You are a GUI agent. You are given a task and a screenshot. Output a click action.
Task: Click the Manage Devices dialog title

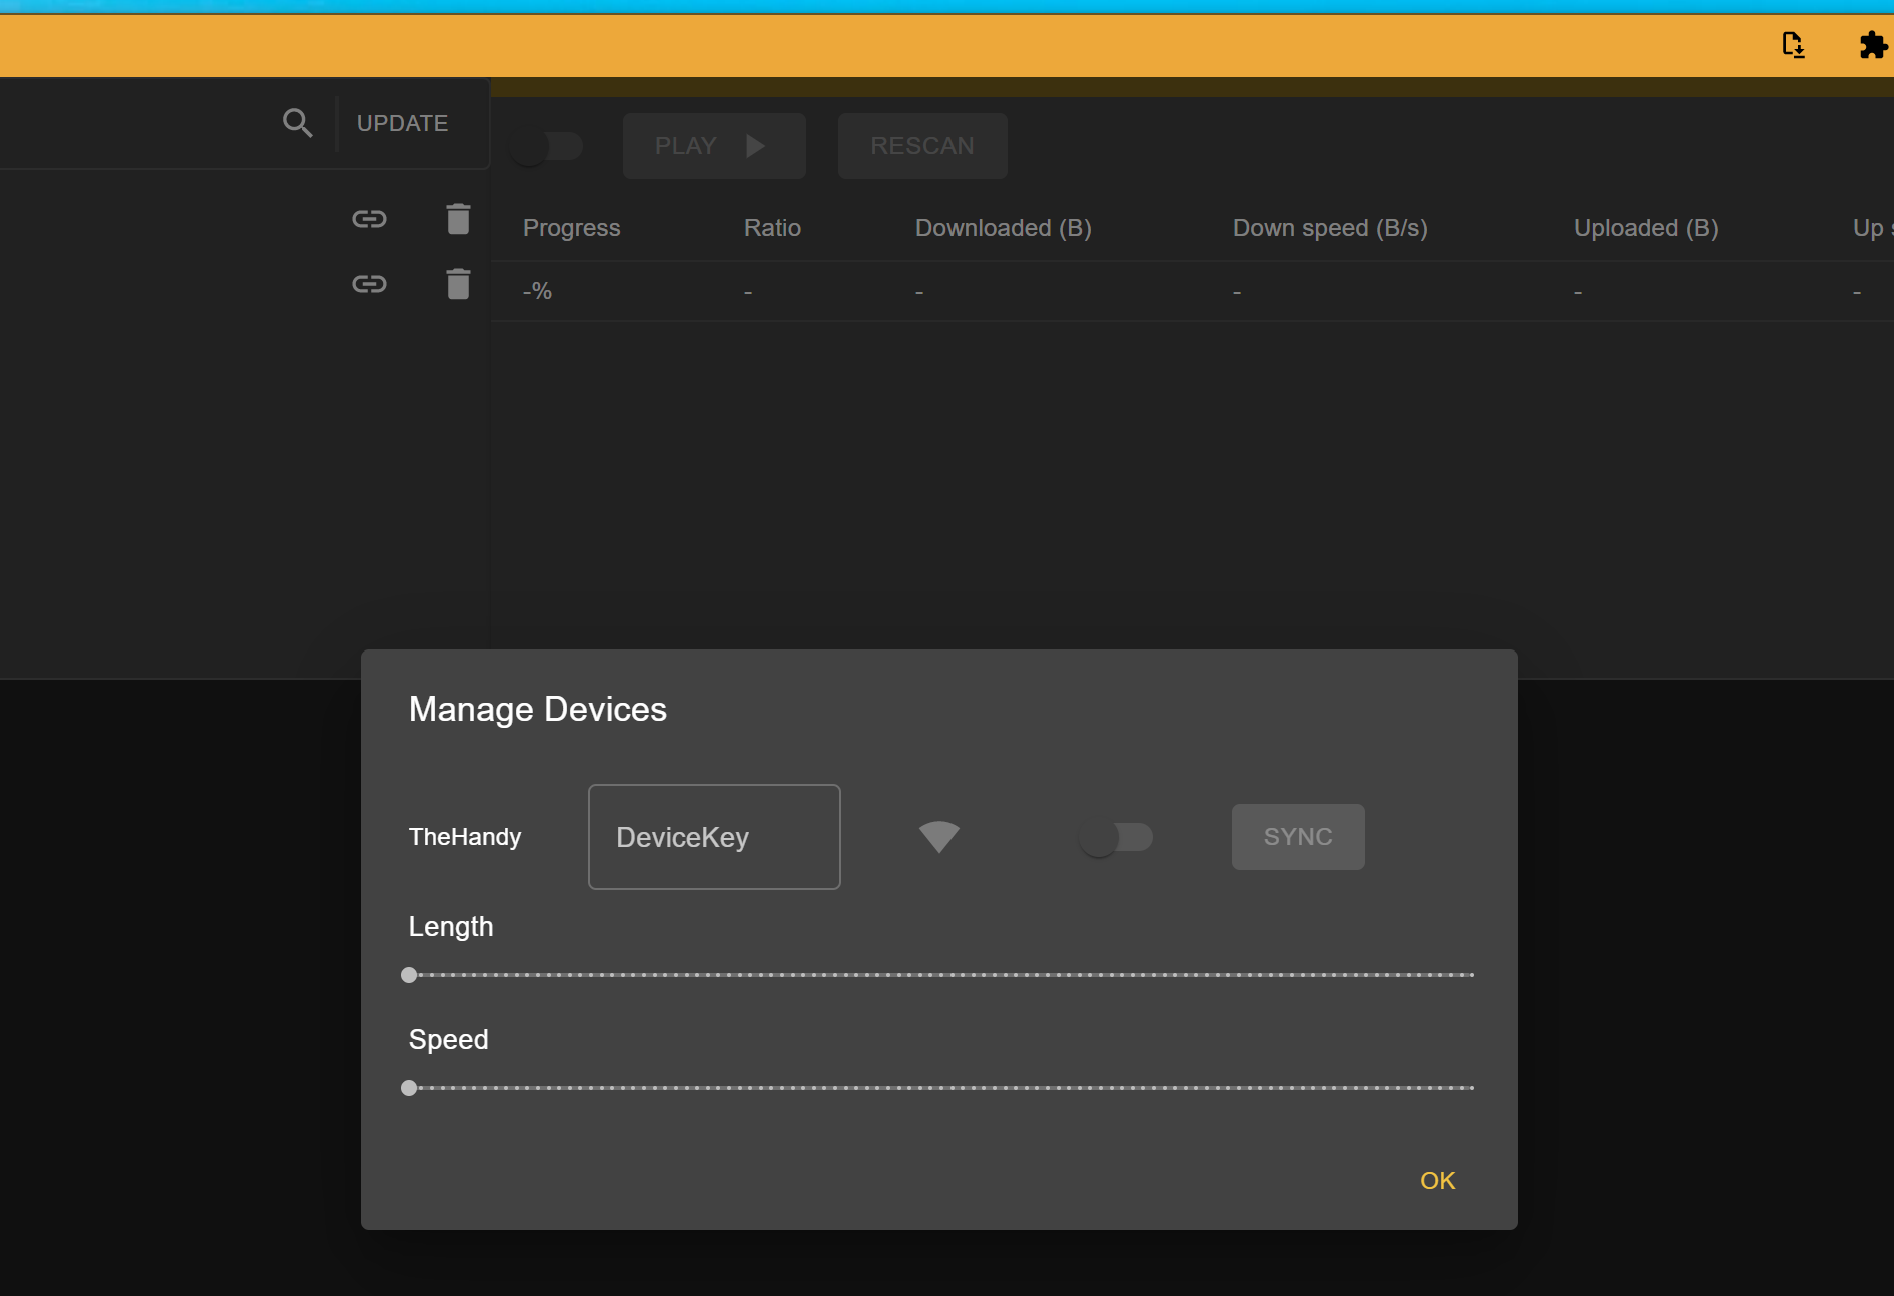pos(538,709)
